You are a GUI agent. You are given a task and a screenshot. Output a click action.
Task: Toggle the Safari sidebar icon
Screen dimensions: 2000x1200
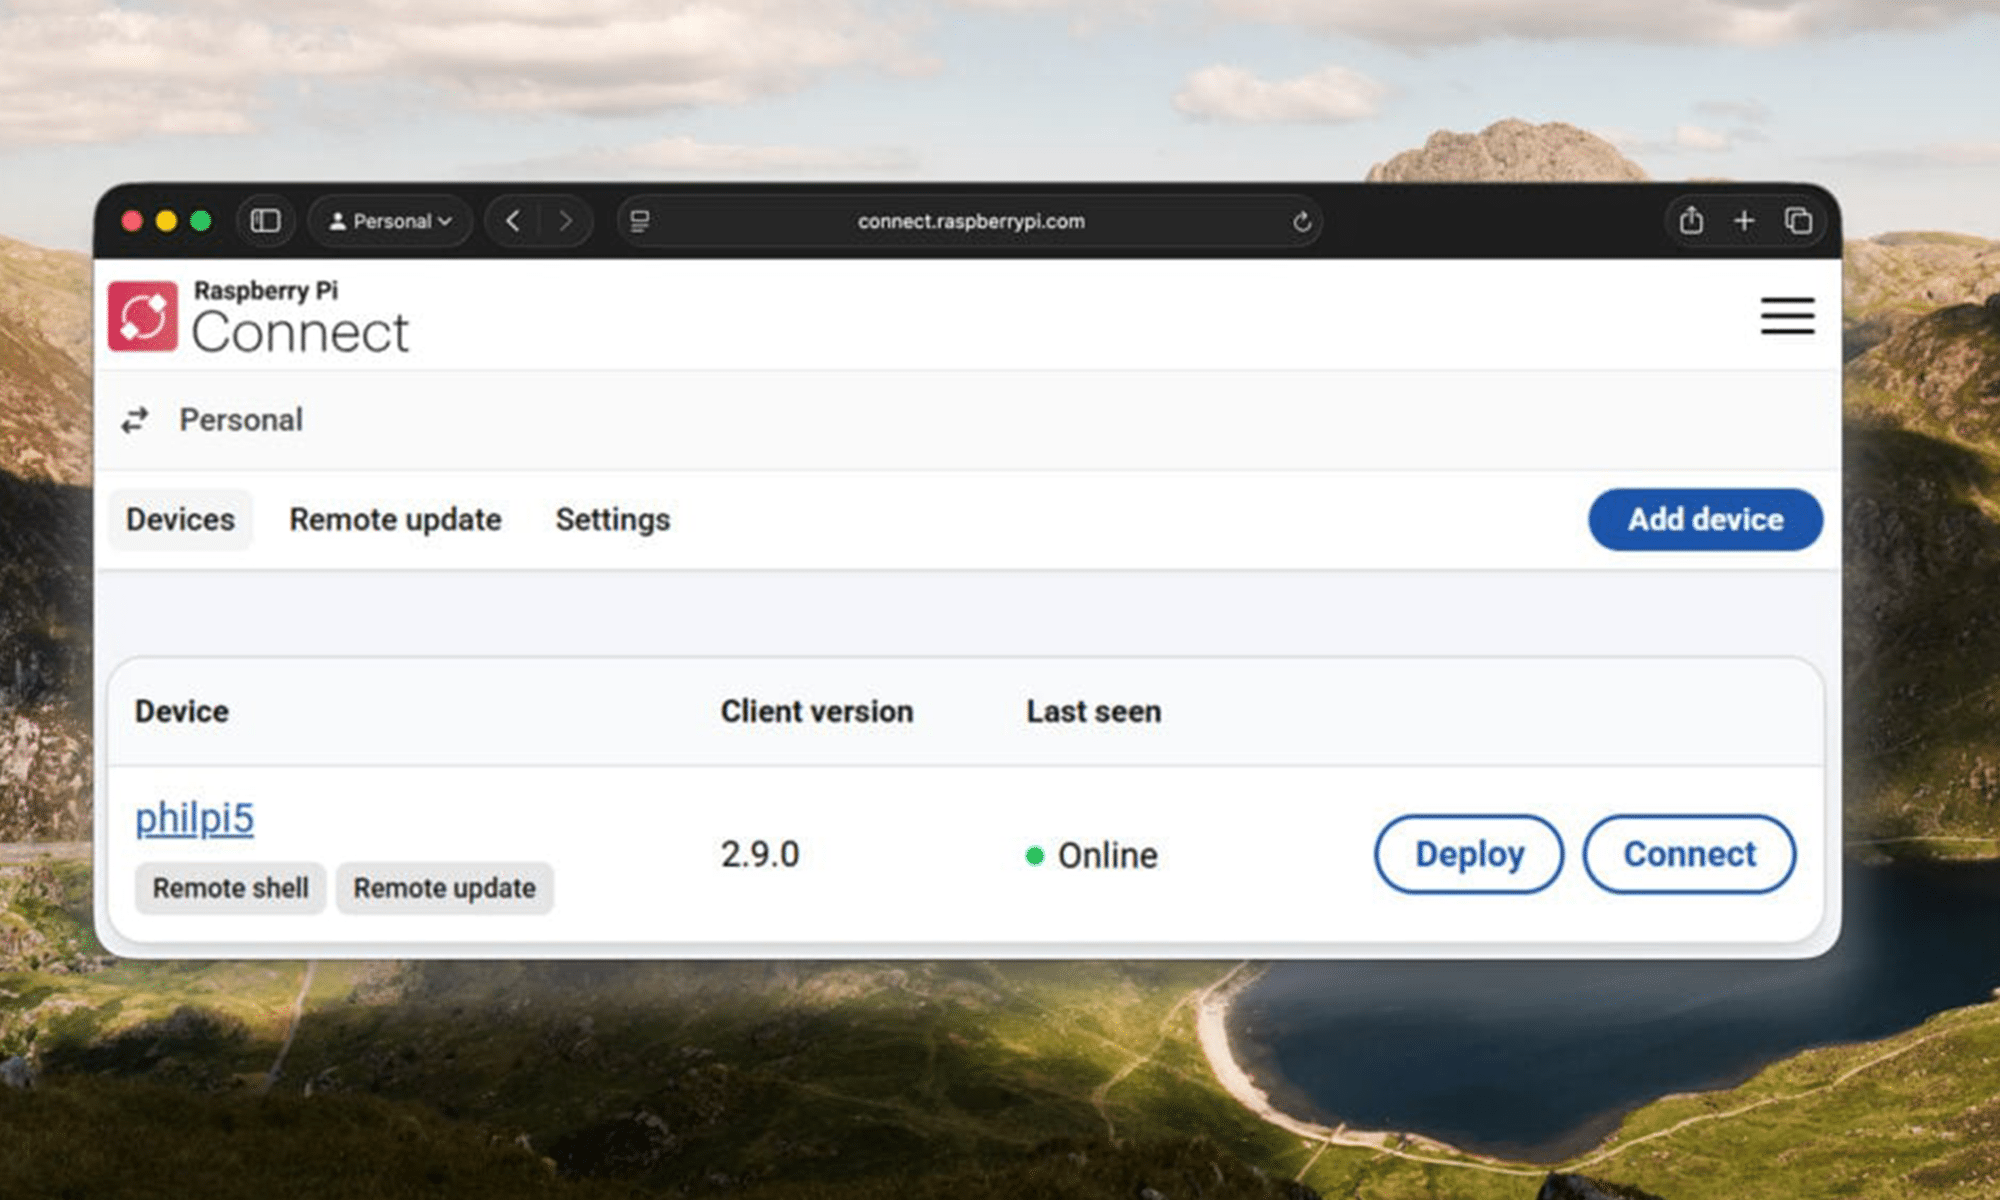(x=265, y=221)
